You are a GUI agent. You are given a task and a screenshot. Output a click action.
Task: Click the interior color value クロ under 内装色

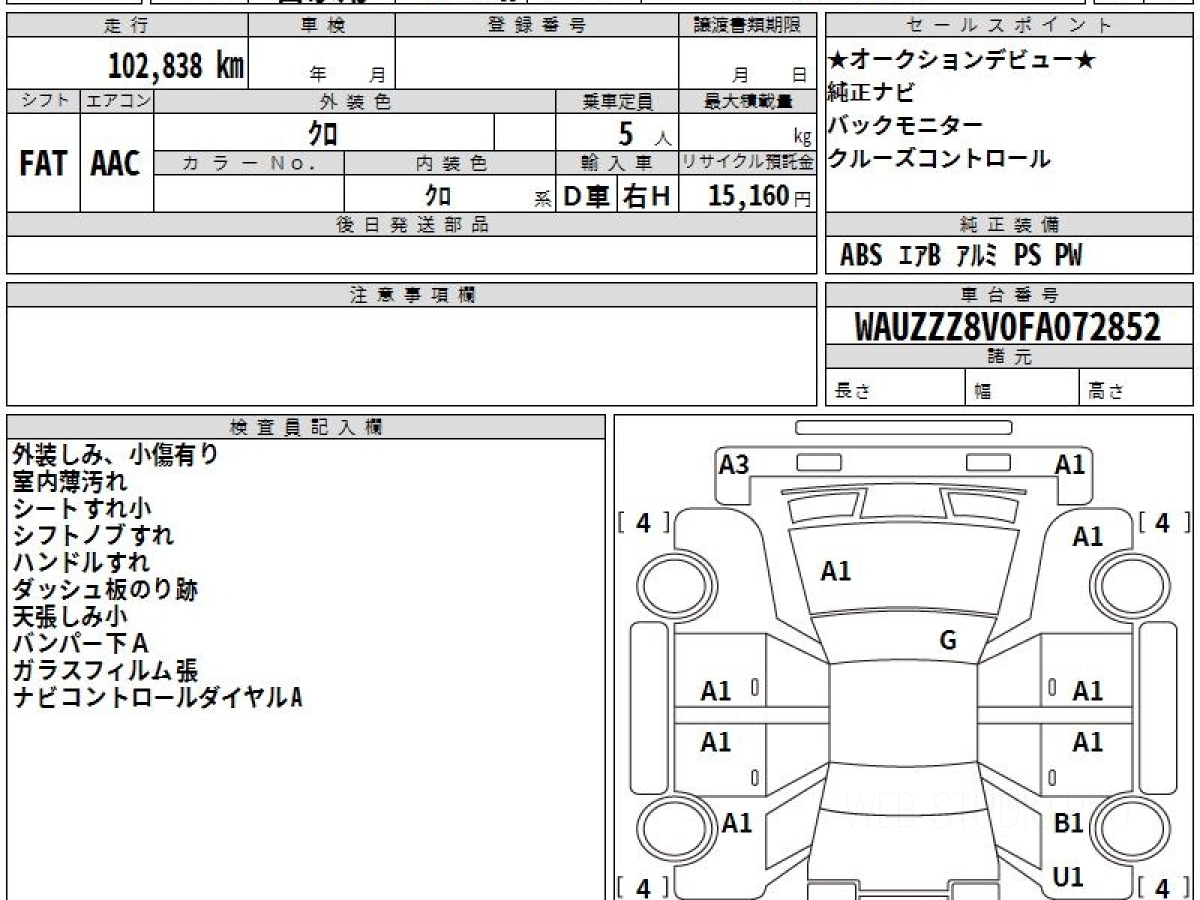click(x=437, y=195)
